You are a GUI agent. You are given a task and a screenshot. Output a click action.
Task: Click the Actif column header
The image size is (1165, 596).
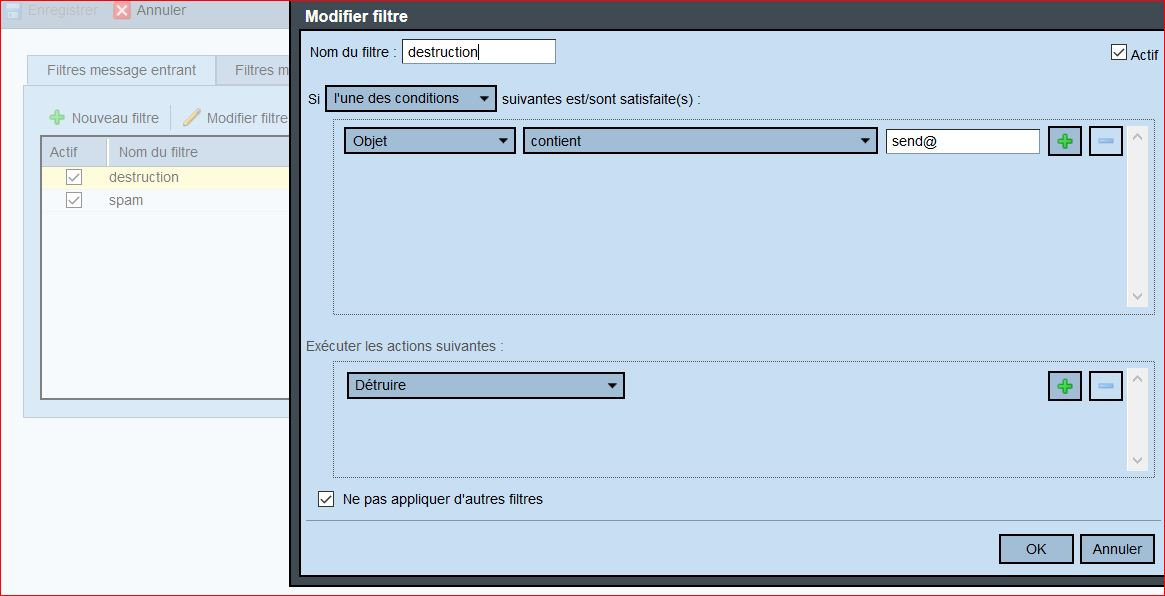pyautogui.click(x=74, y=152)
